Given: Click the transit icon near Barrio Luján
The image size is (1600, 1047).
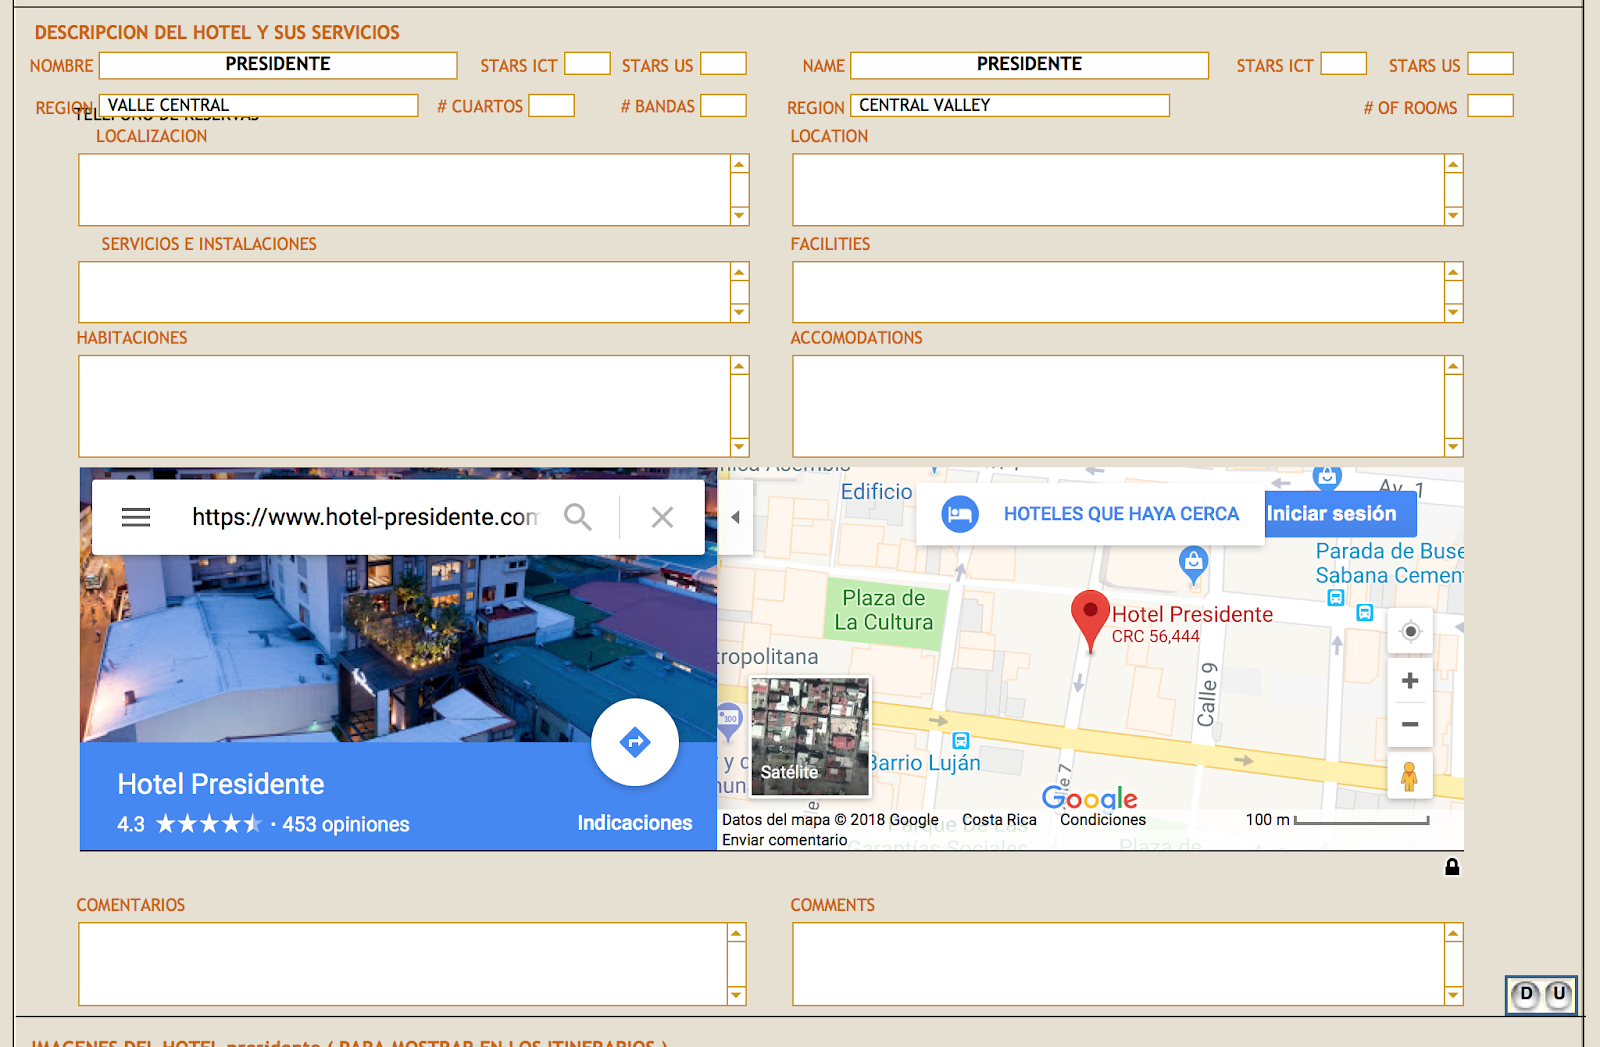Looking at the screenshot, I should point(961,741).
